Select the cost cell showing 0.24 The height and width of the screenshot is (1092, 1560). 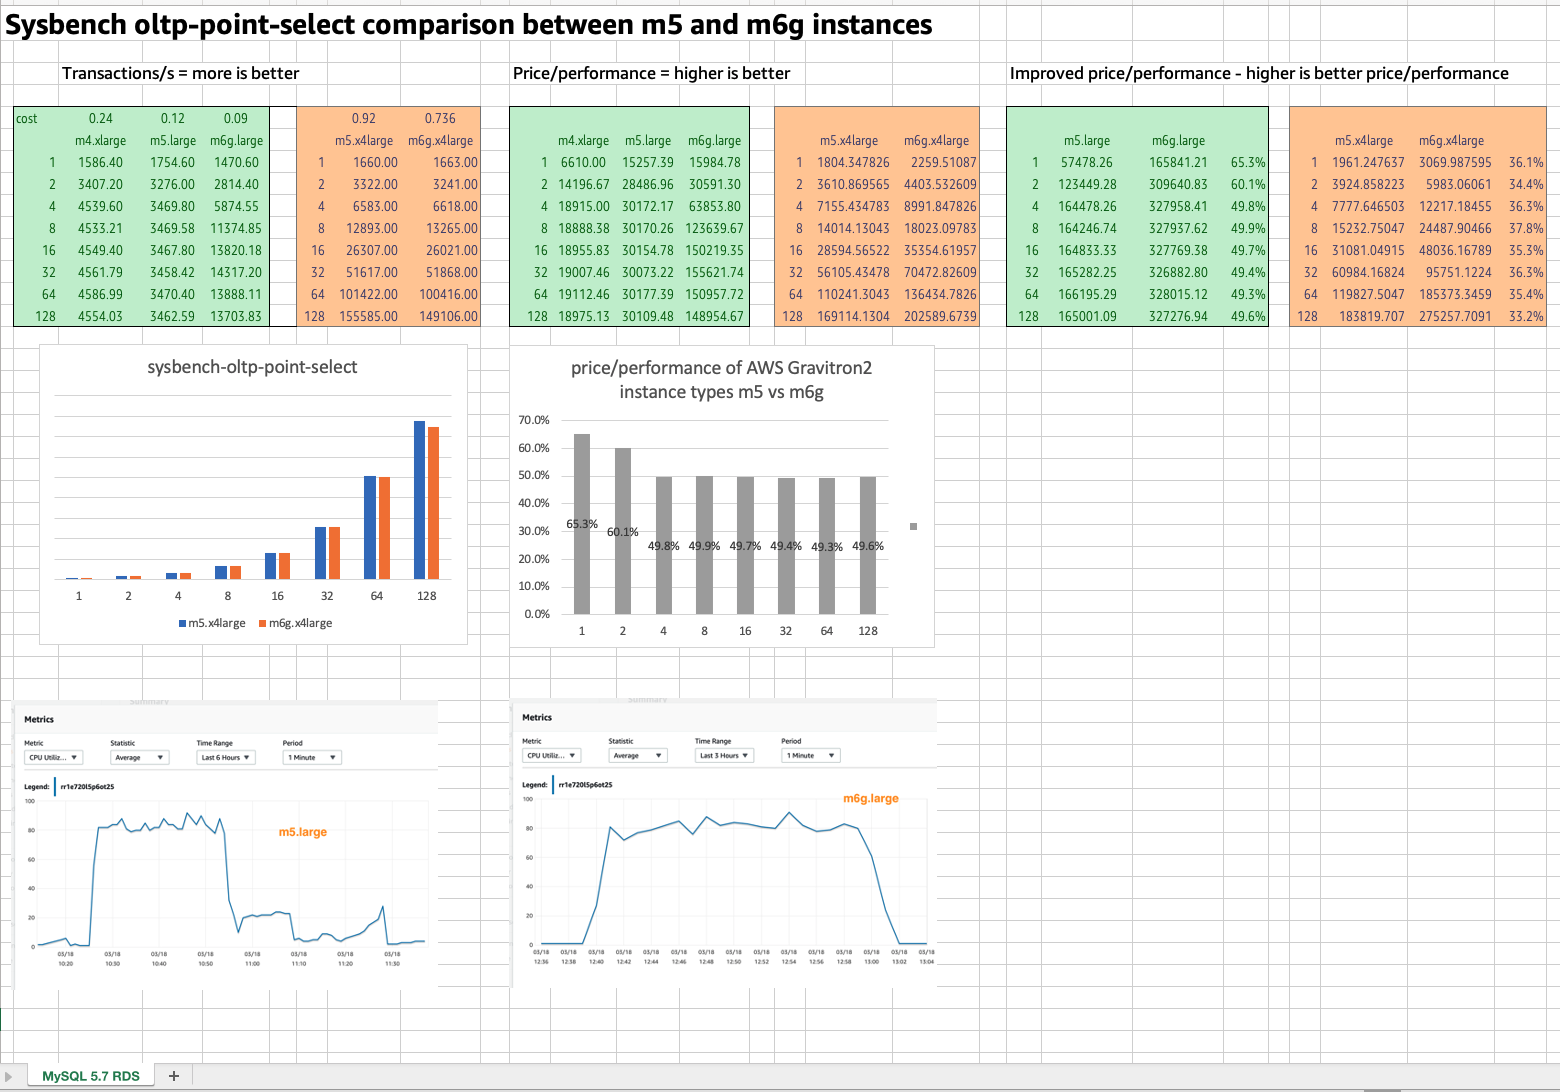[x=100, y=118]
